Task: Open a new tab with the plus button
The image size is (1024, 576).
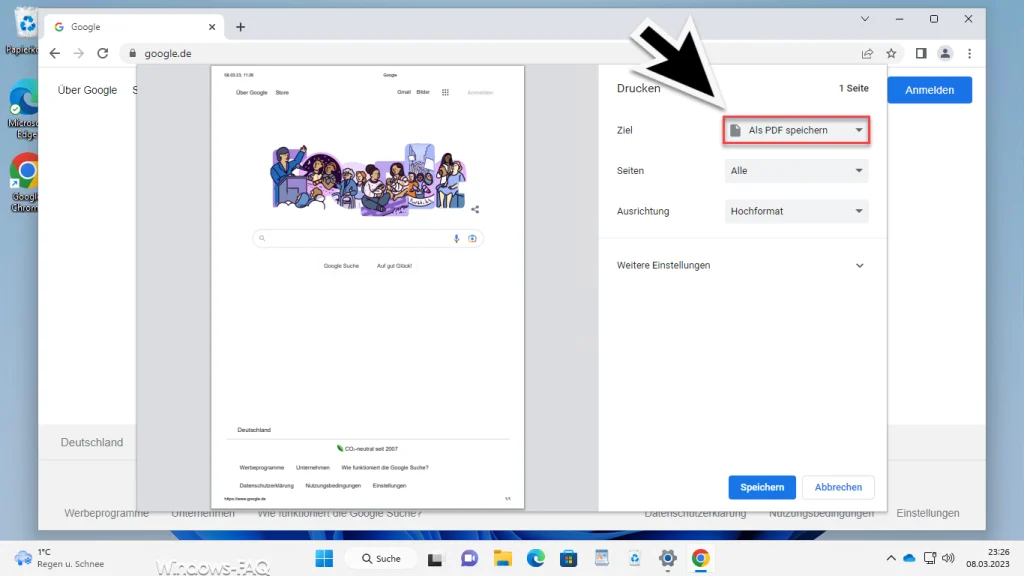Action: 240,27
